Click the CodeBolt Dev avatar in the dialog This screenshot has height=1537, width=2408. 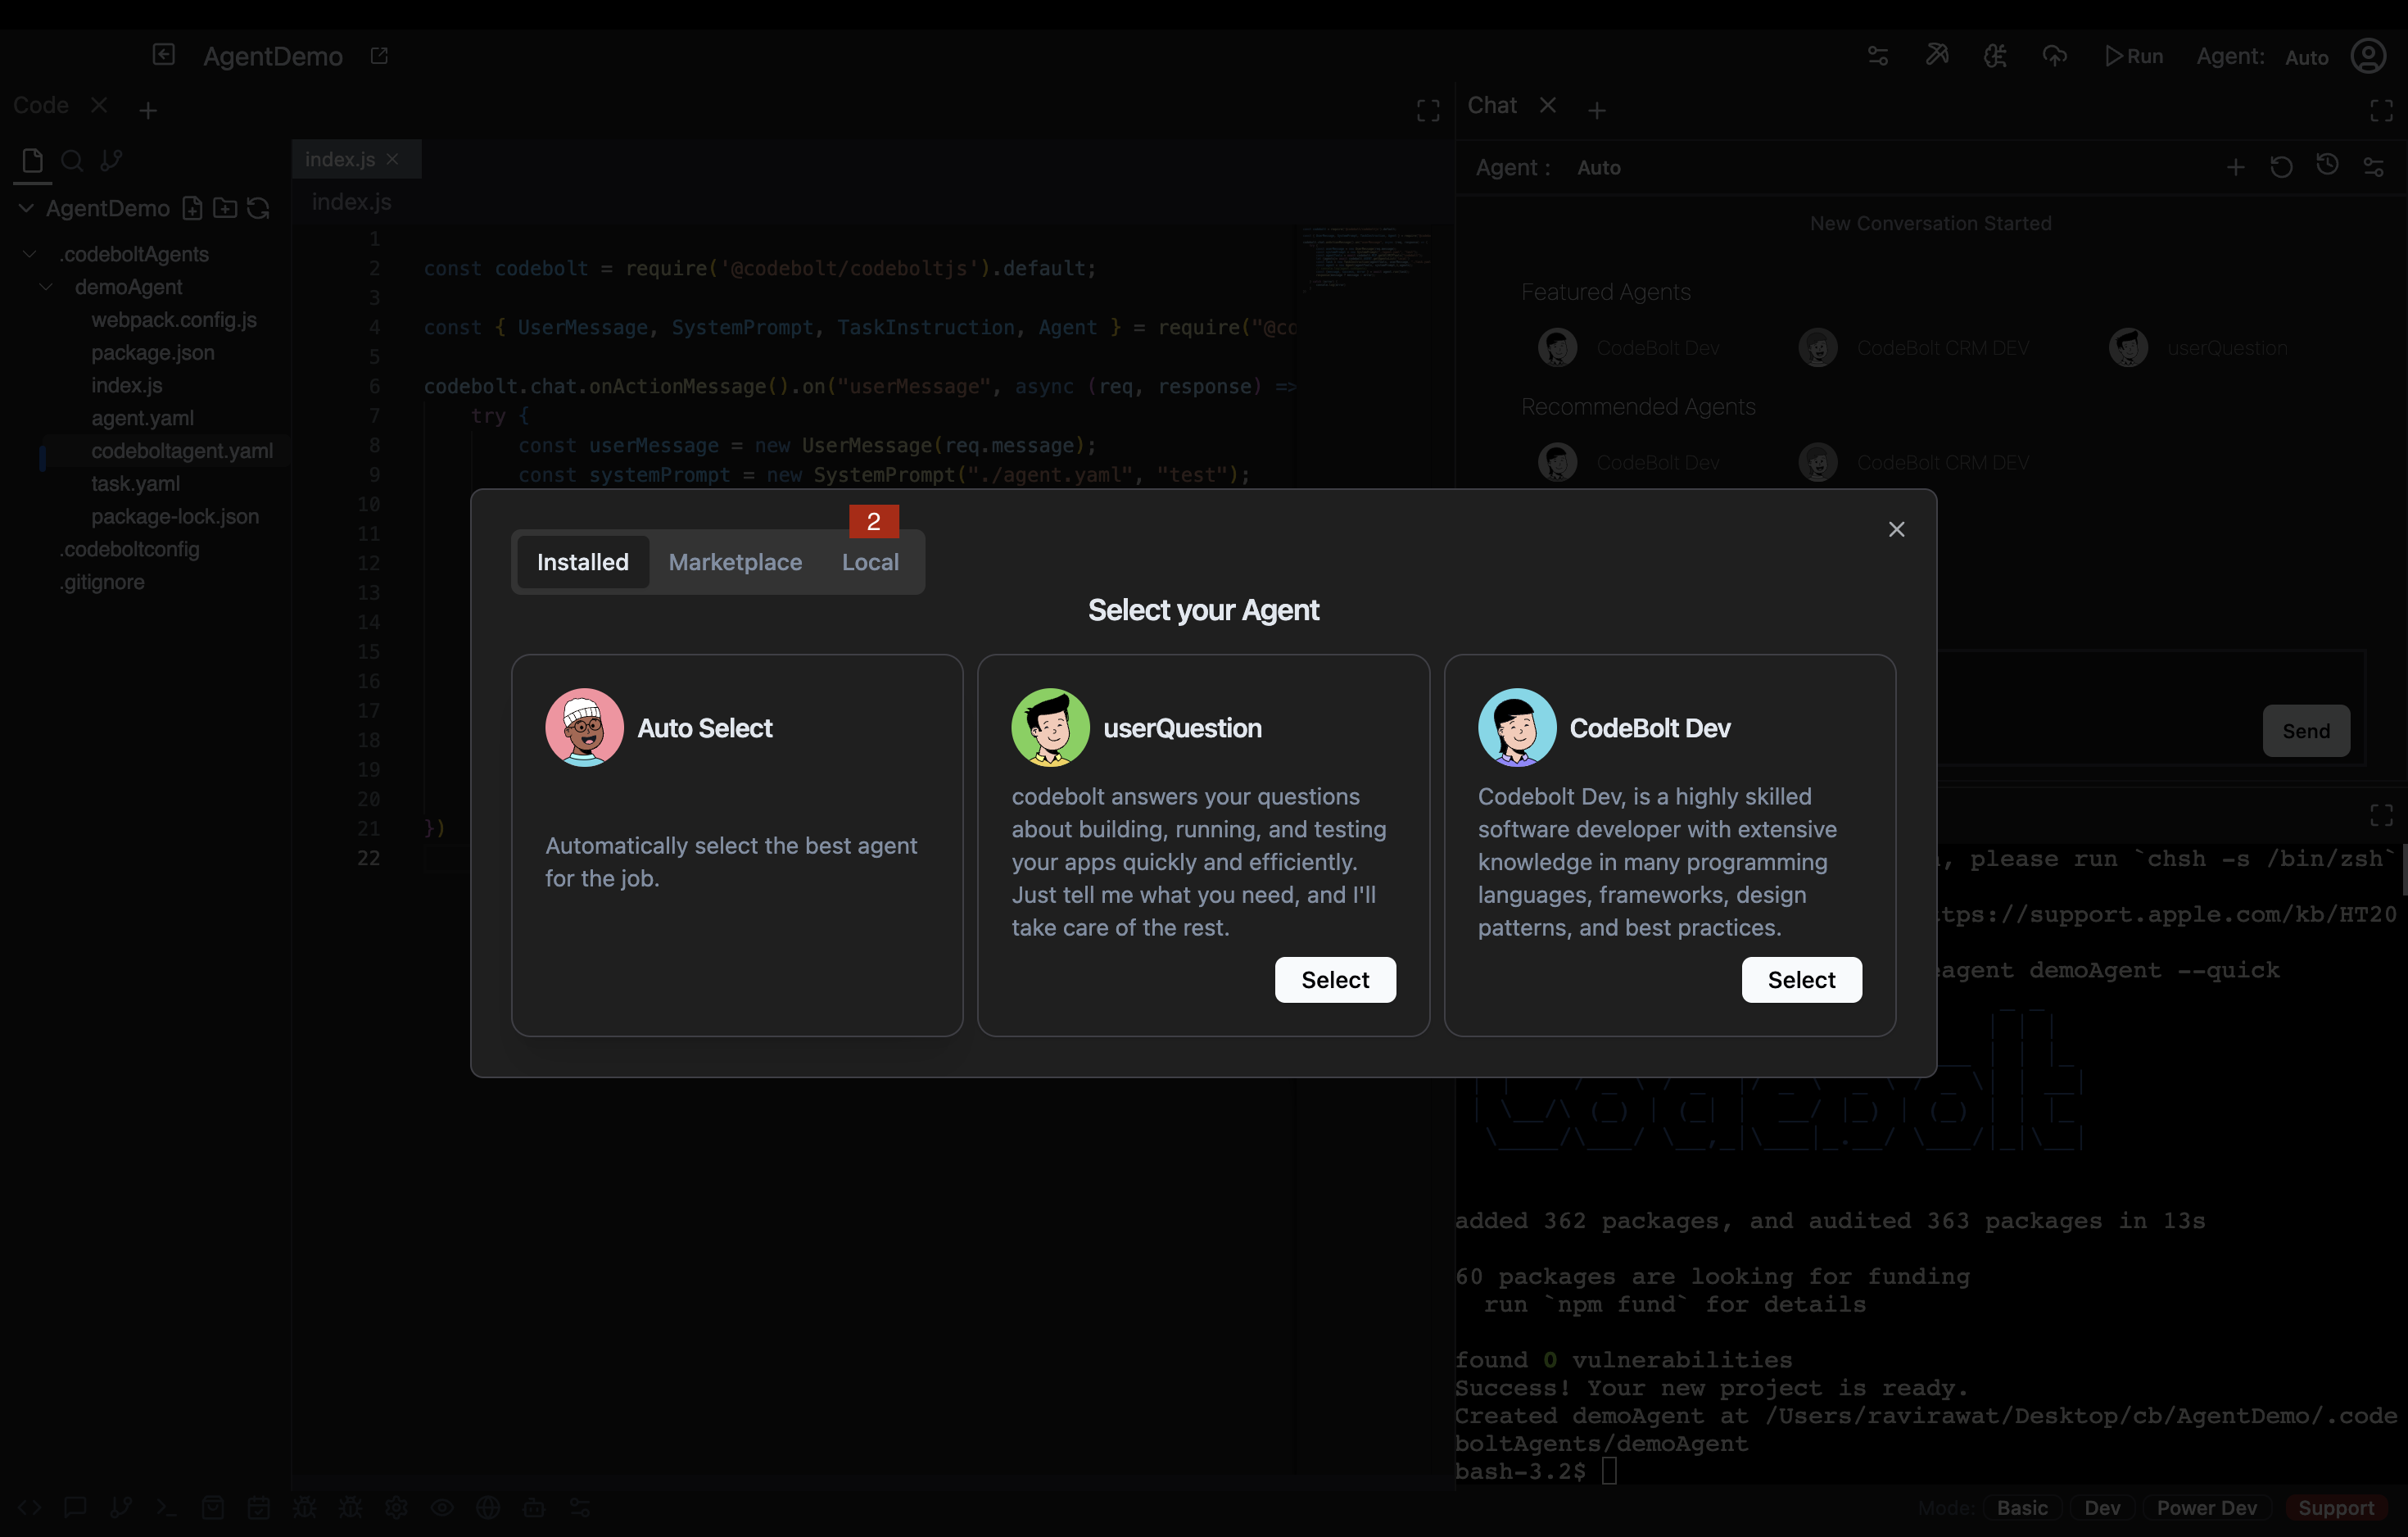tap(1517, 727)
